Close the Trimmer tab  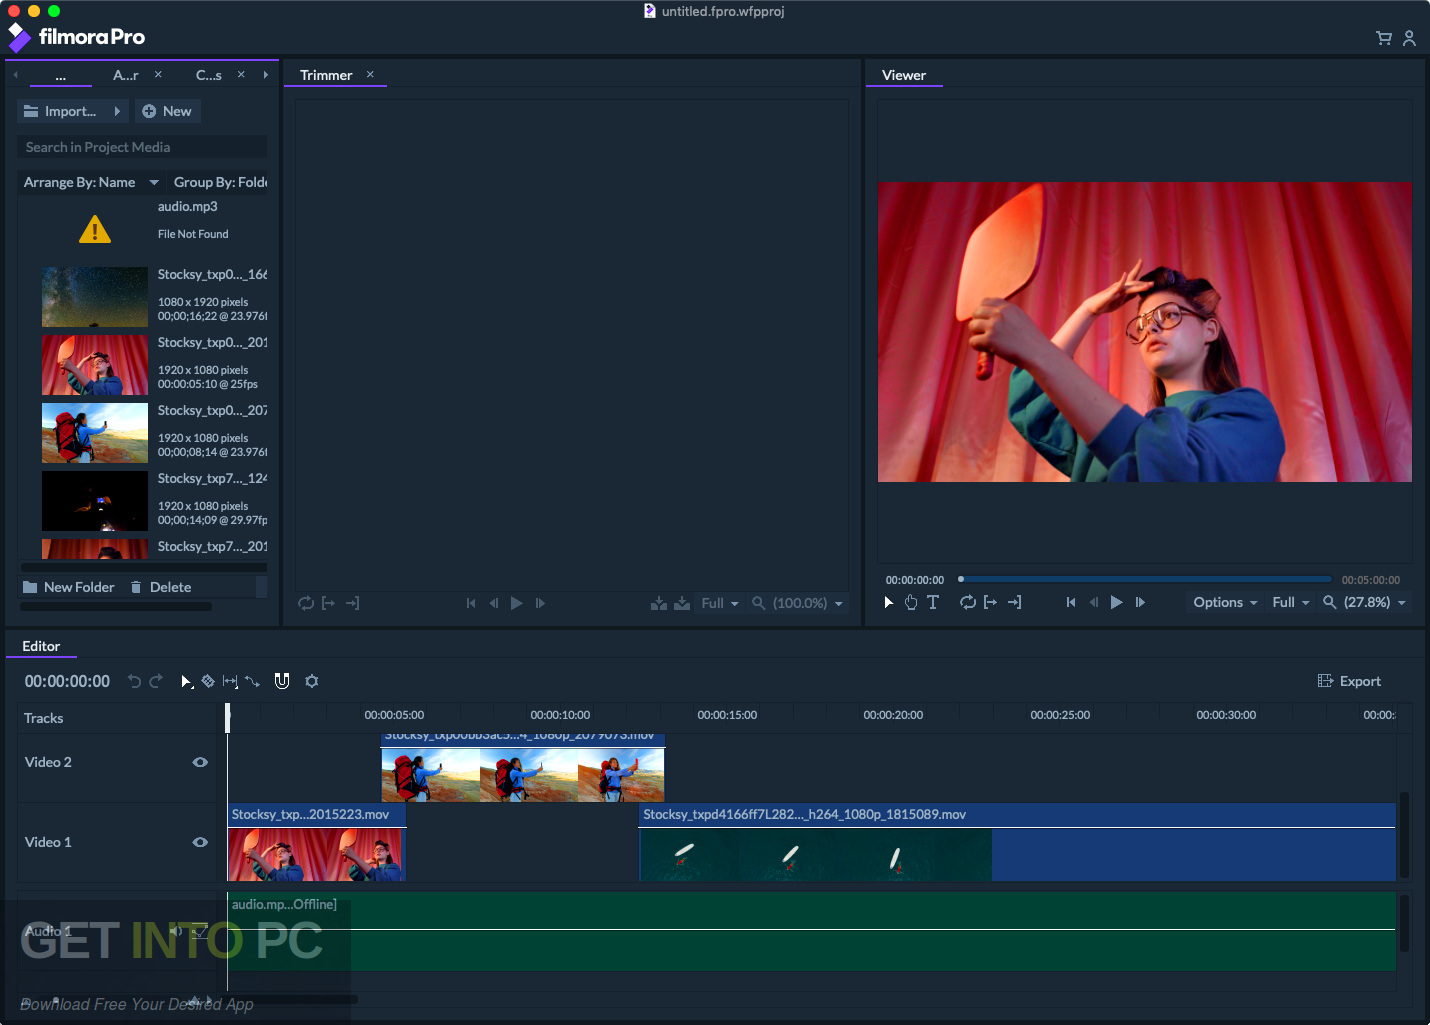[x=370, y=75]
